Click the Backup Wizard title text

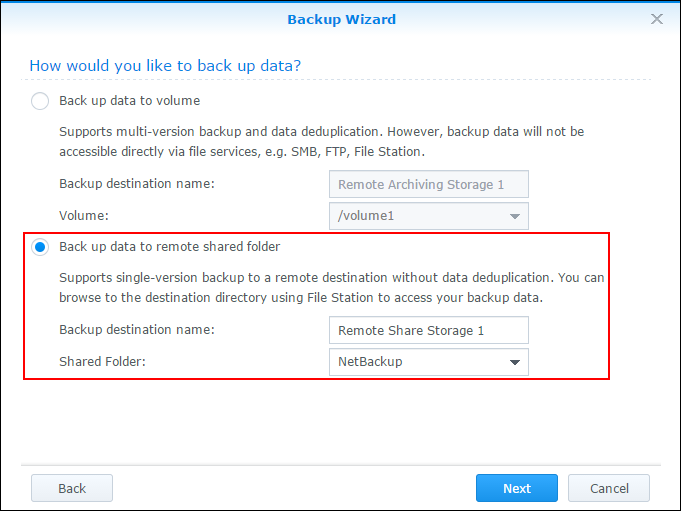click(341, 20)
